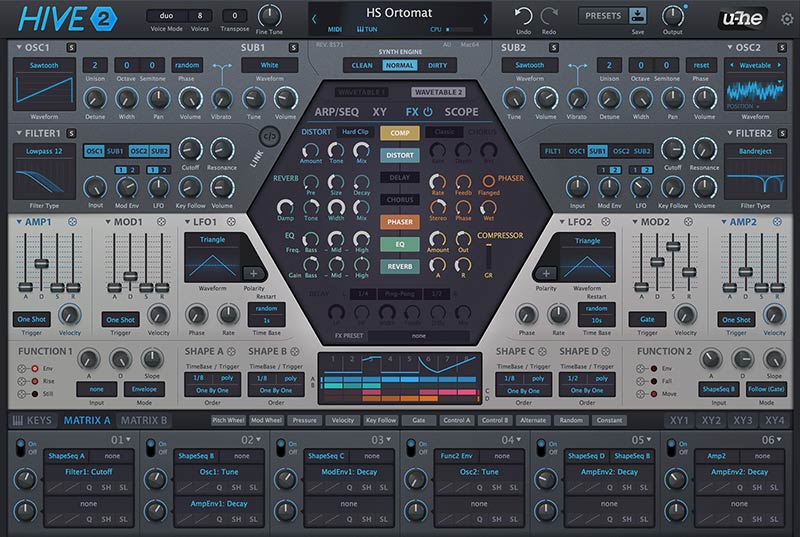Collapse the OSC1 panel triangle
Viewport: 800px width, 537px height.
coord(19,47)
